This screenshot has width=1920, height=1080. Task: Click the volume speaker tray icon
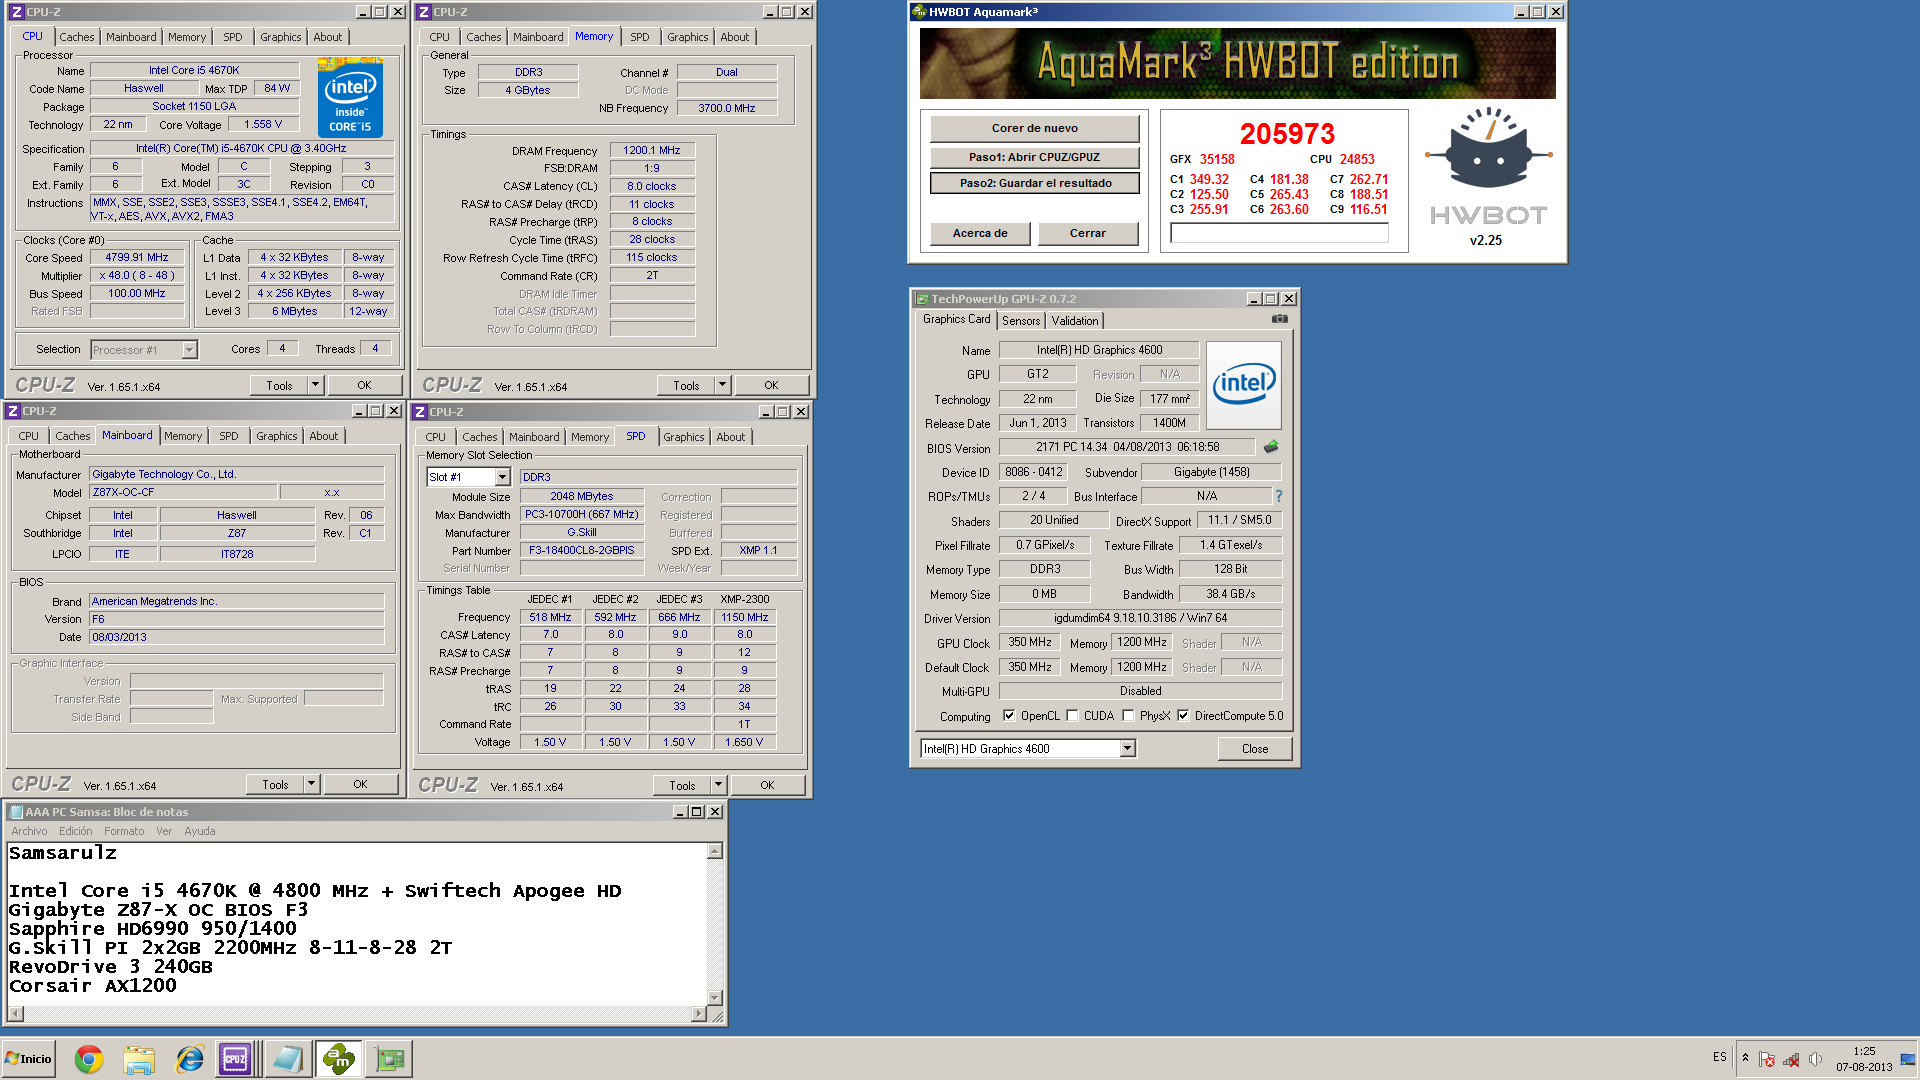click(x=1815, y=1059)
